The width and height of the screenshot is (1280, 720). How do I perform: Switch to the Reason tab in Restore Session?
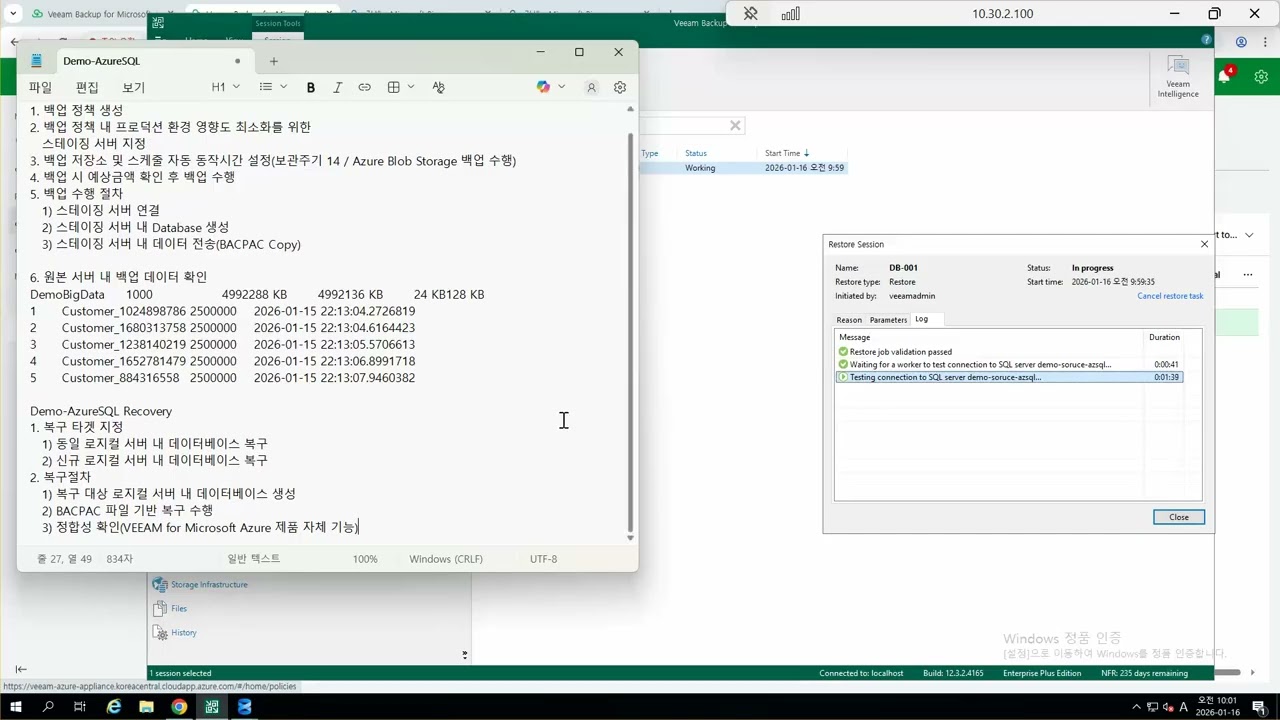(849, 320)
